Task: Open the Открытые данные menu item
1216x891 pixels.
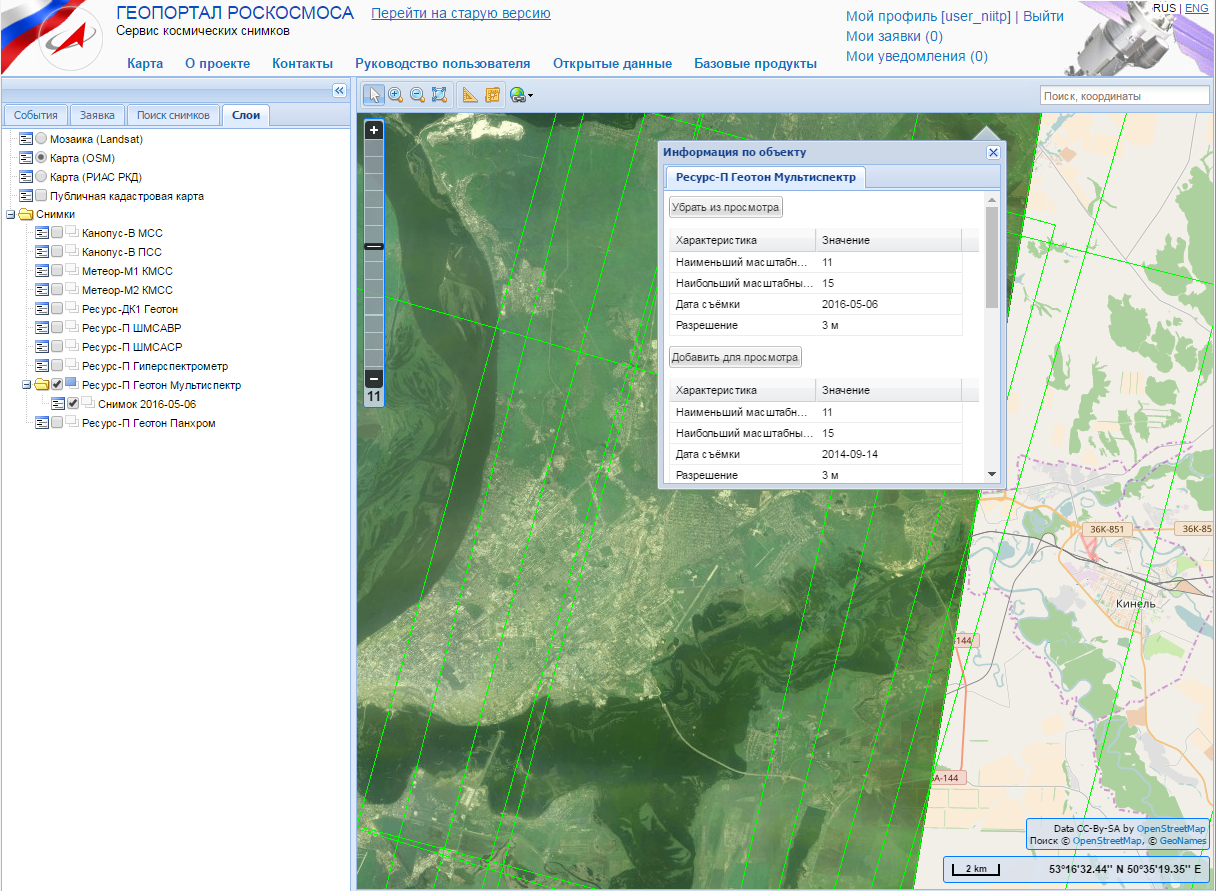Action: click(x=612, y=63)
